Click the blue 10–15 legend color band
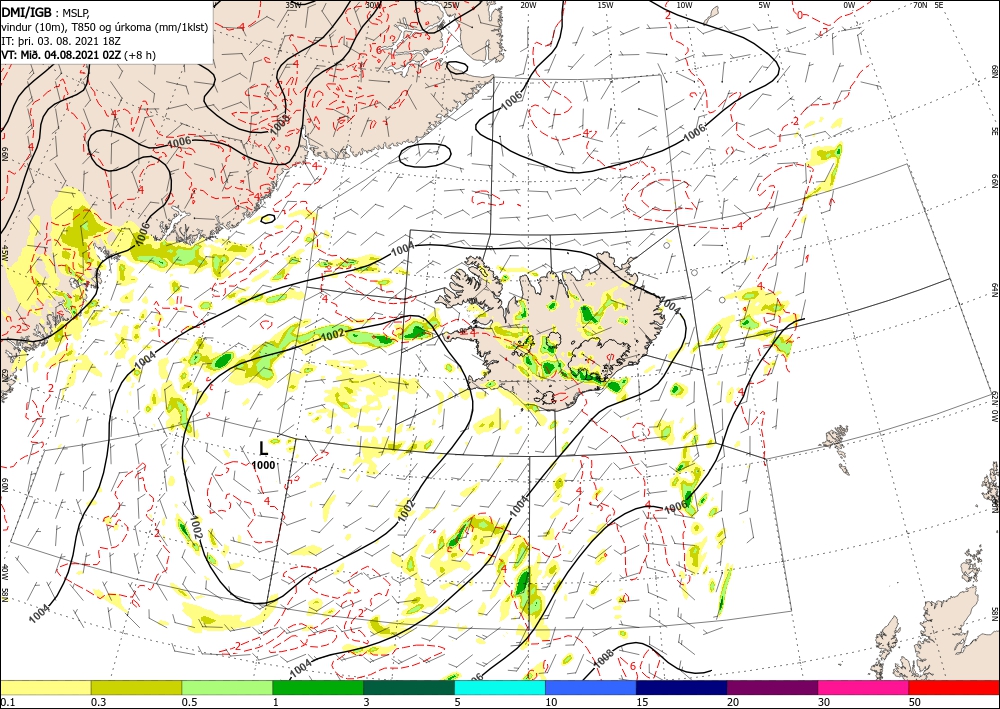This screenshot has width=1000, height=709. coord(591,687)
